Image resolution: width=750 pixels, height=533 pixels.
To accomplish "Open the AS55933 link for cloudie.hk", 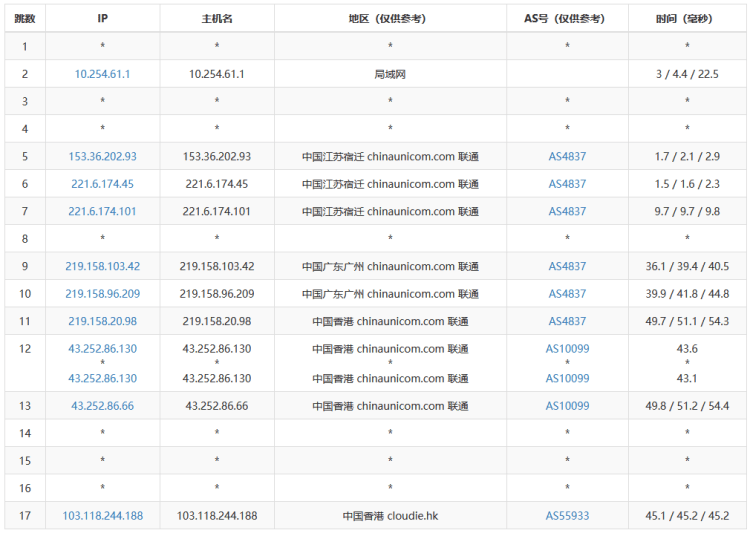I will coord(567,516).
